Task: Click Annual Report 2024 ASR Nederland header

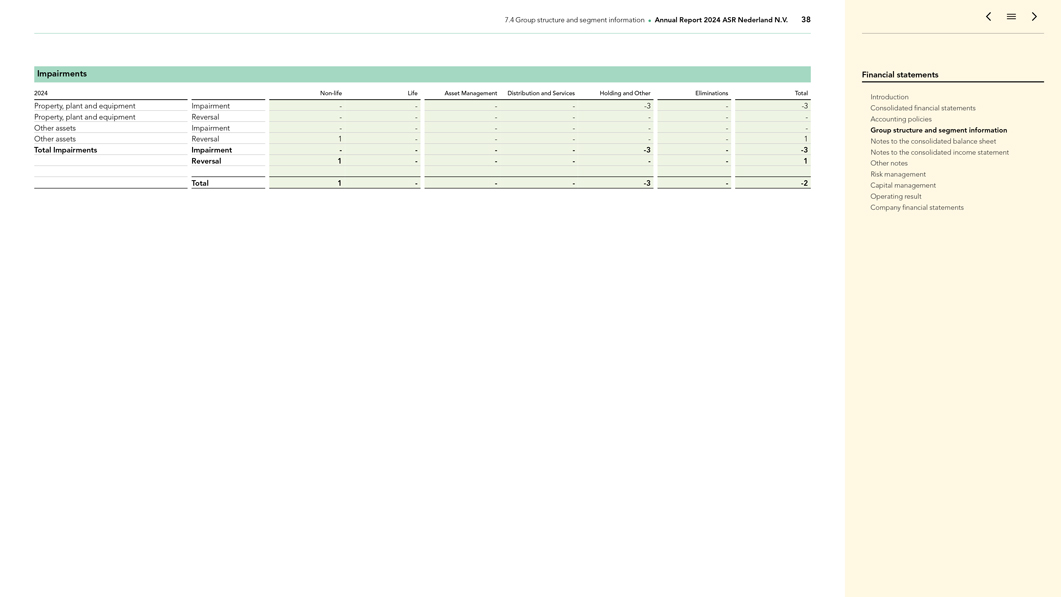Action: pos(721,20)
